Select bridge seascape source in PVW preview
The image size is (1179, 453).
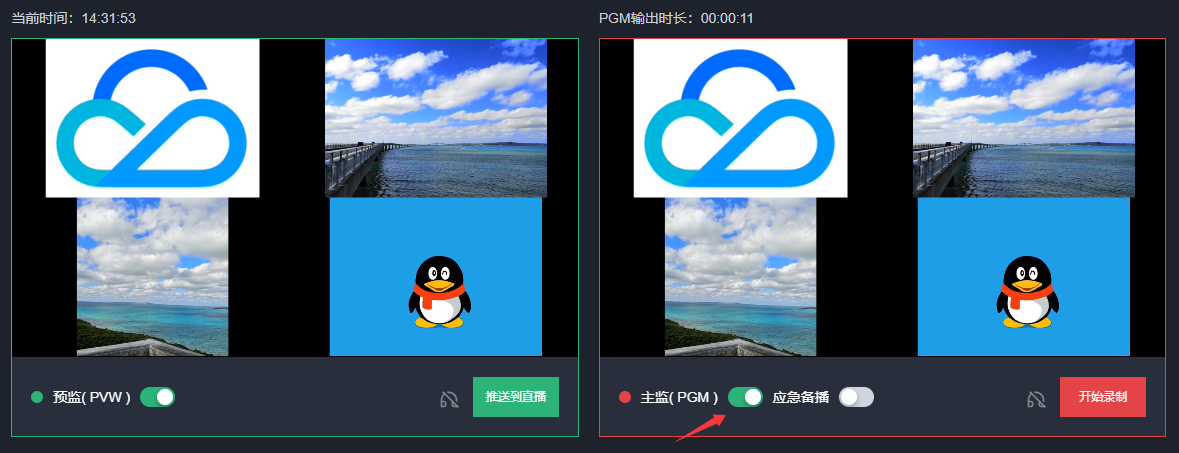click(435, 118)
